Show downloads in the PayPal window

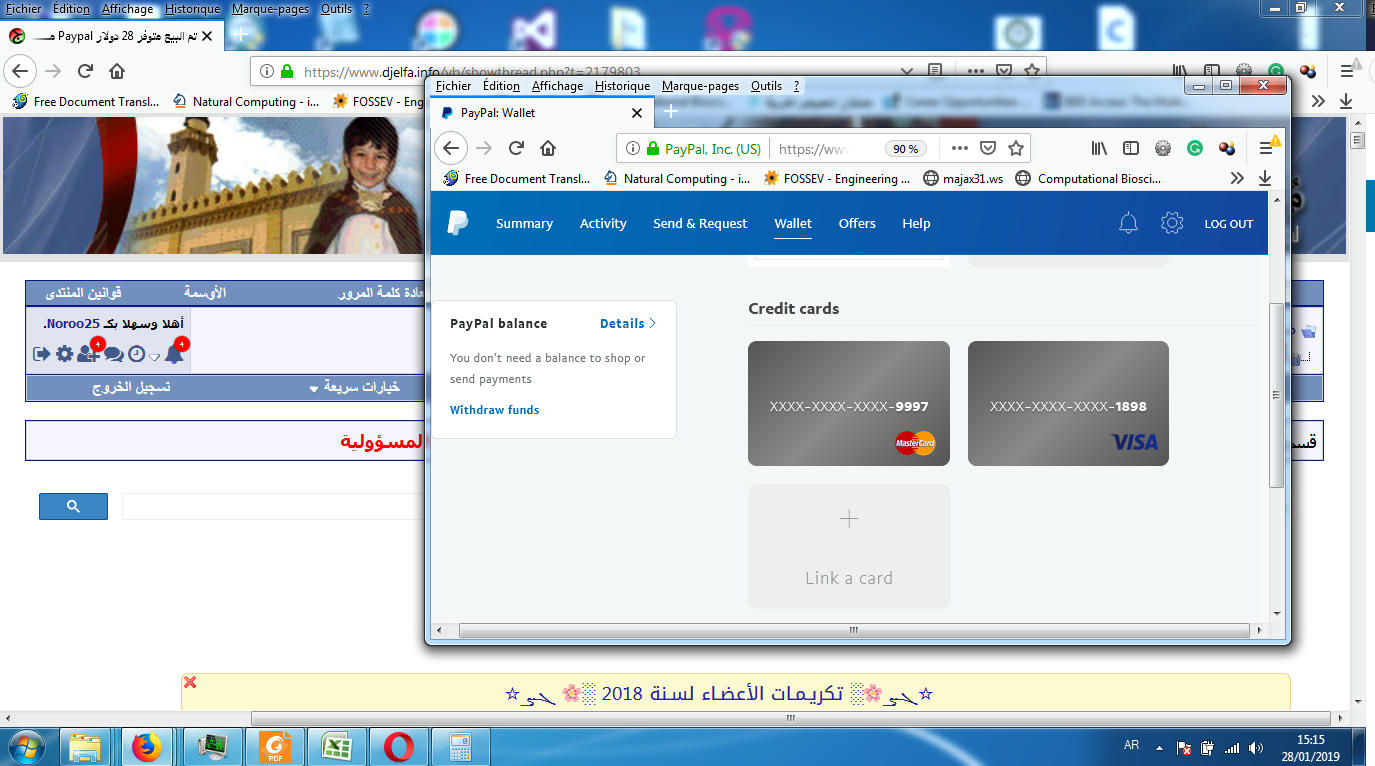(x=1265, y=178)
